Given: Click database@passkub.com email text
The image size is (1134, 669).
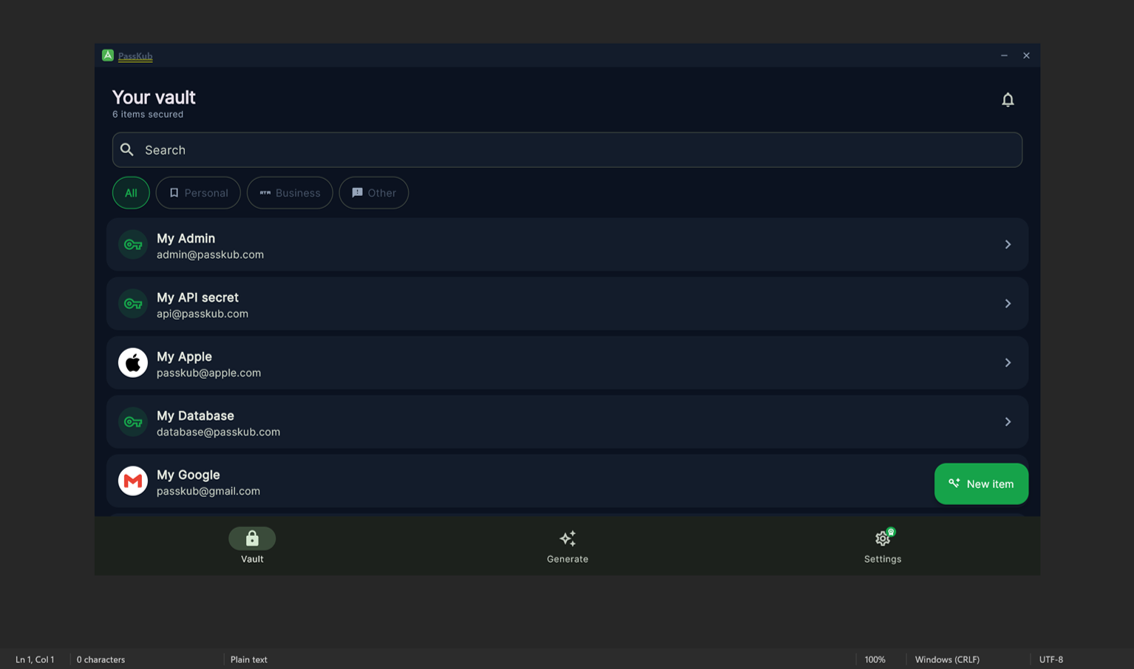Looking at the screenshot, I should 218,432.
